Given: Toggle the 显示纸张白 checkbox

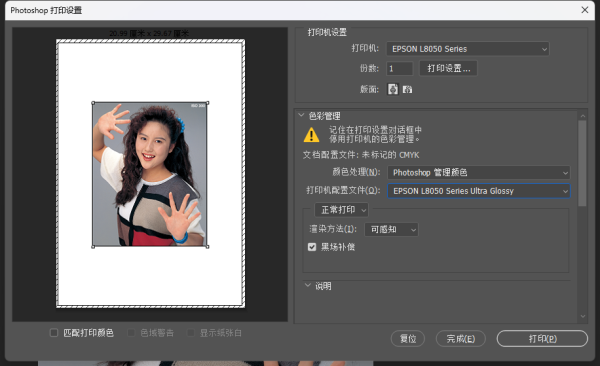Looking at the screenshot, I should pos(191,333).
